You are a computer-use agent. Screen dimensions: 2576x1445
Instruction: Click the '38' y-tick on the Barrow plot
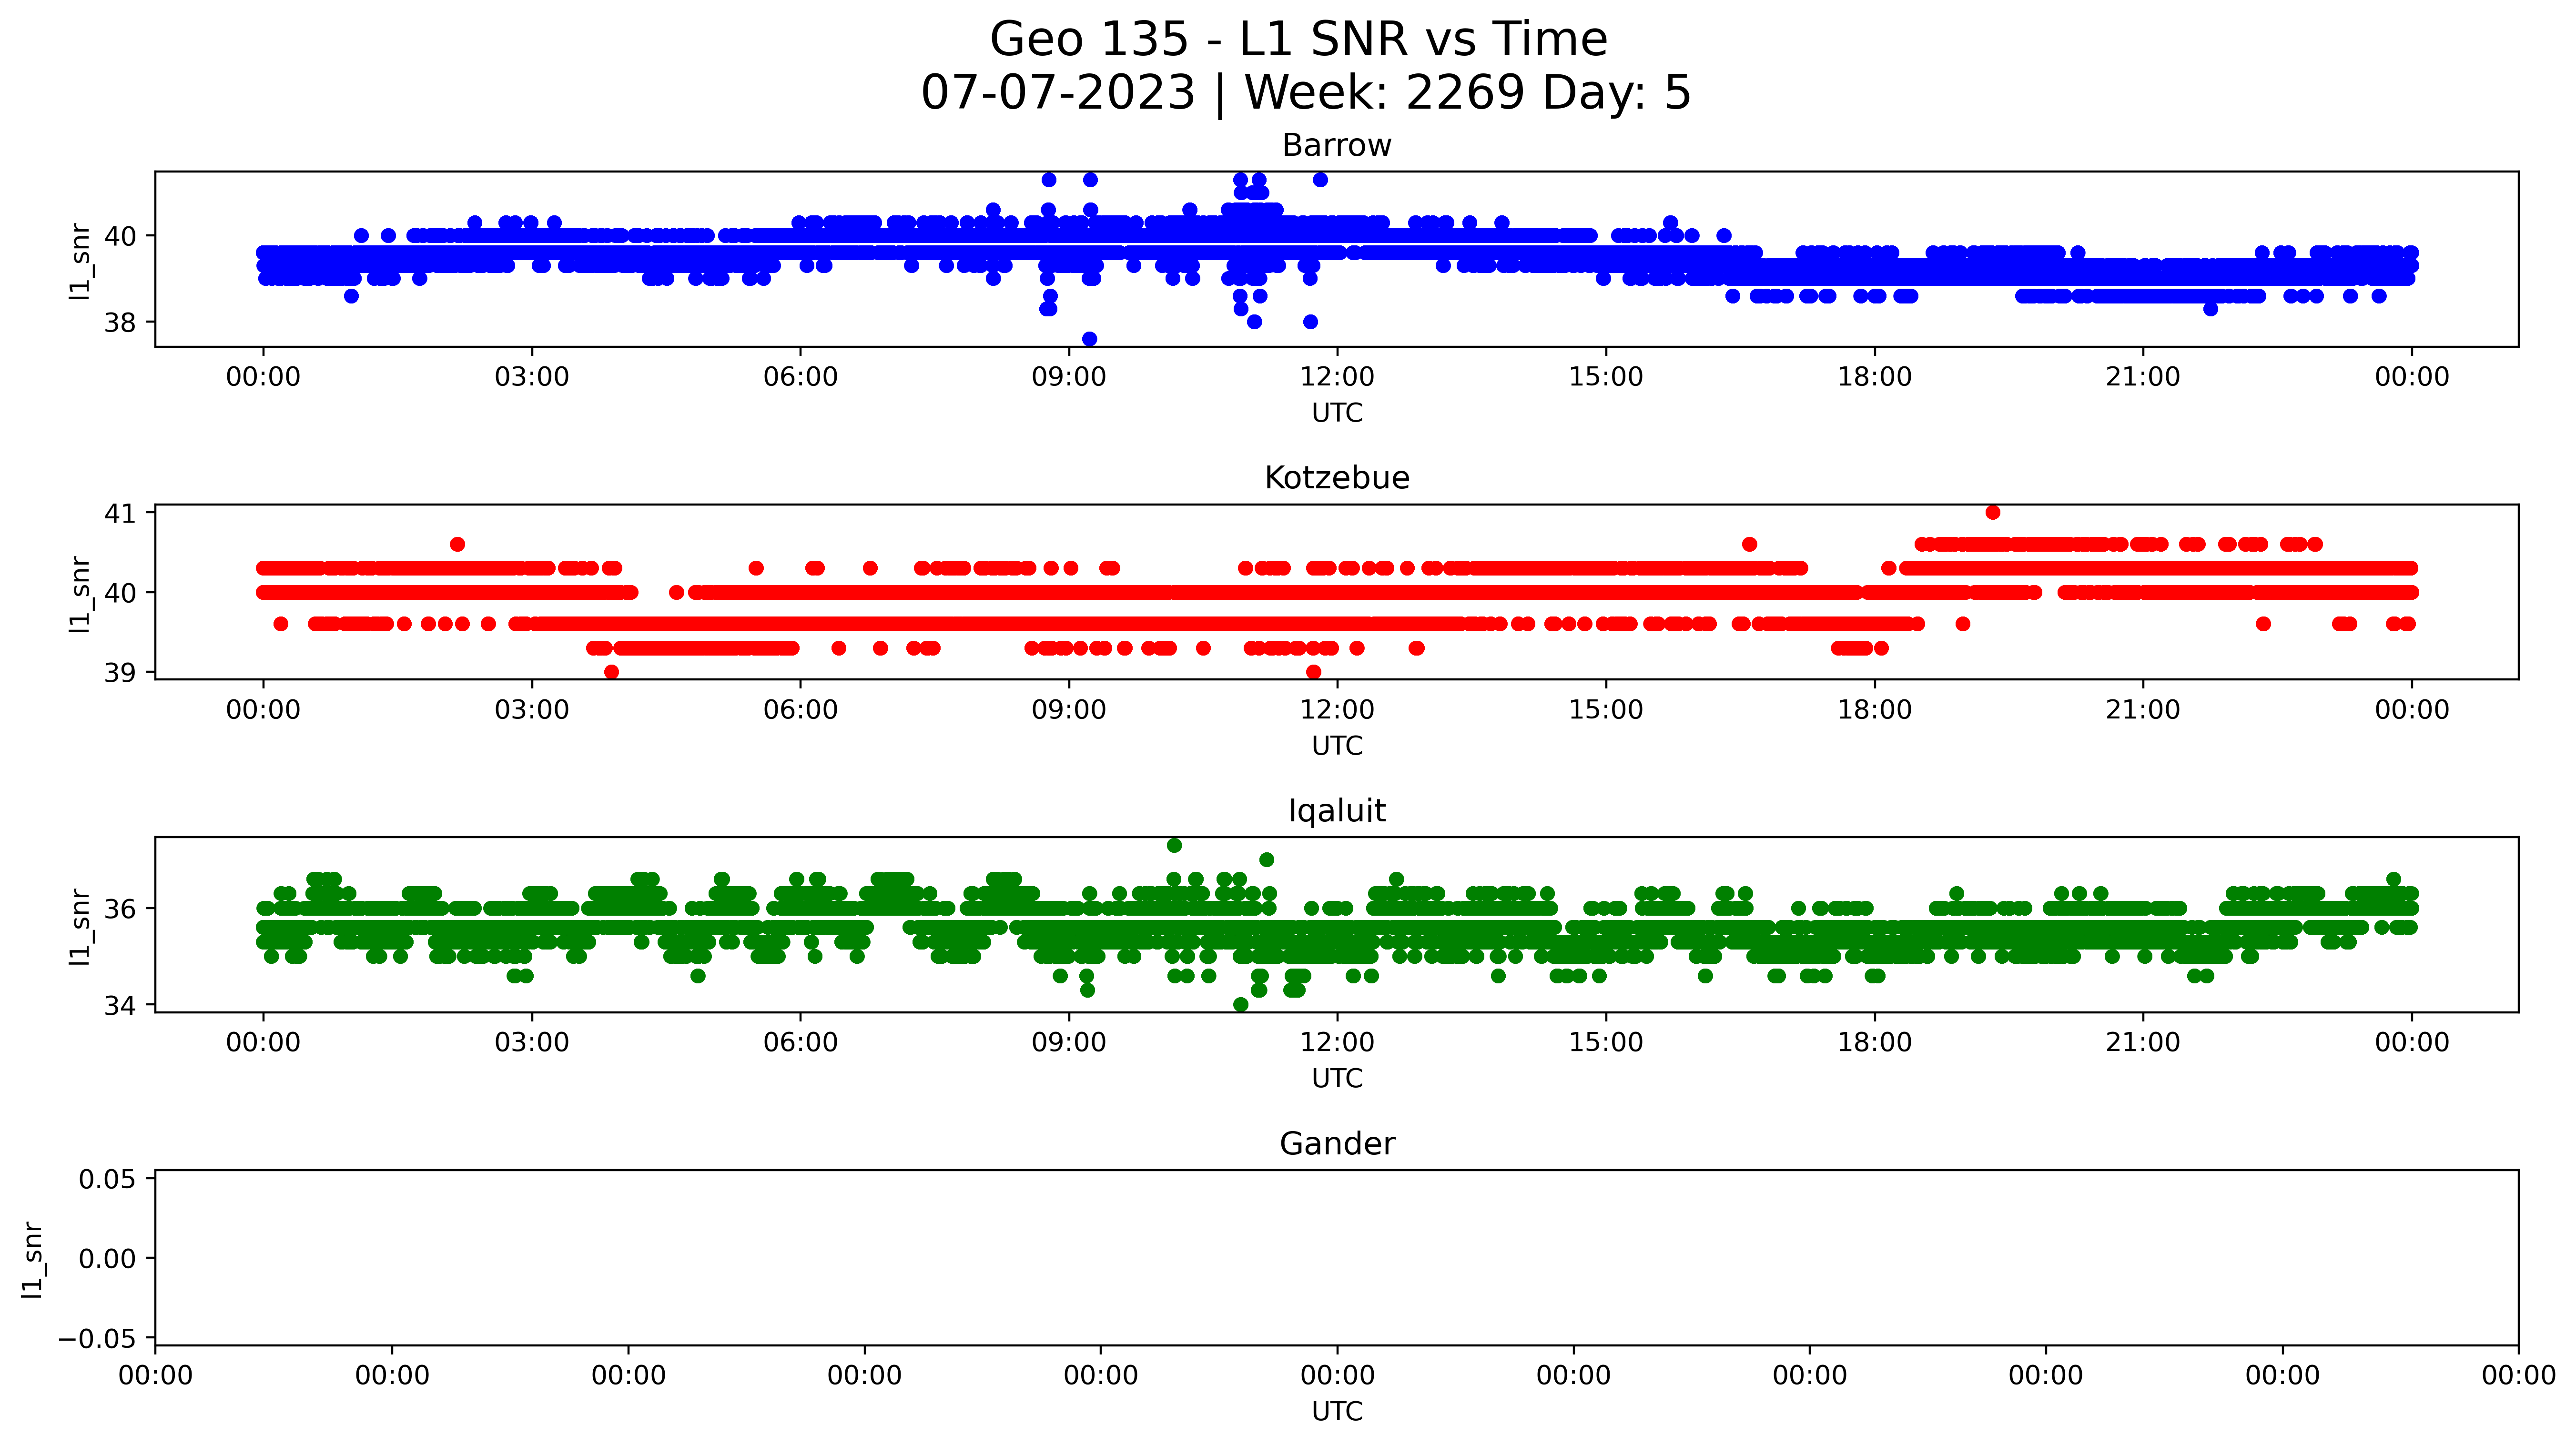pos(120,323)
